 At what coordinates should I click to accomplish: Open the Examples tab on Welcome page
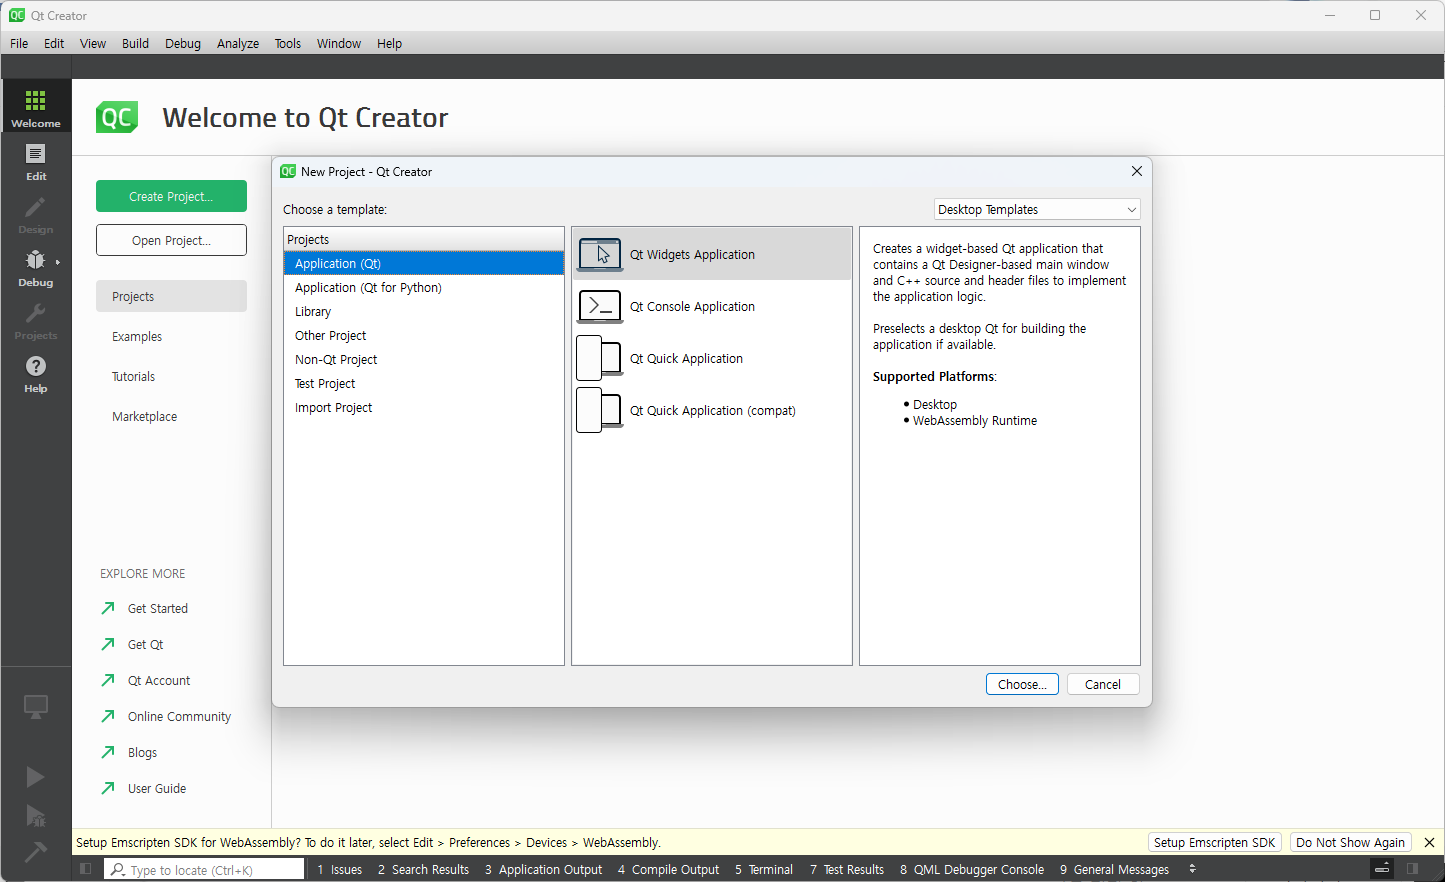171,336
